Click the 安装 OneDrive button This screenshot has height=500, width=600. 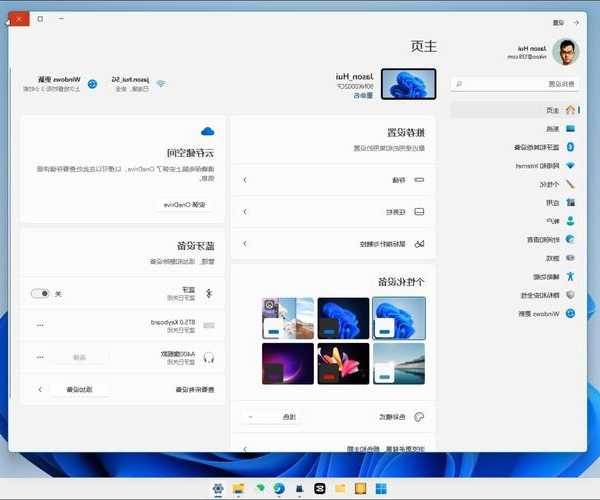pos(186,205)
